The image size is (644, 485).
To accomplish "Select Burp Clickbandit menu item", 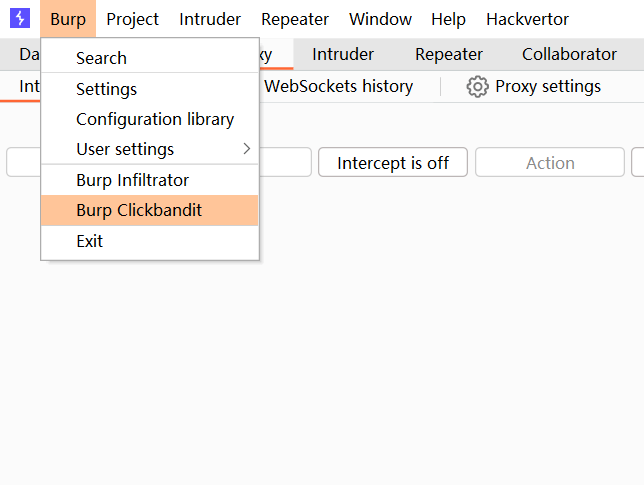I will pyautogui.click(x=139, y=210).
